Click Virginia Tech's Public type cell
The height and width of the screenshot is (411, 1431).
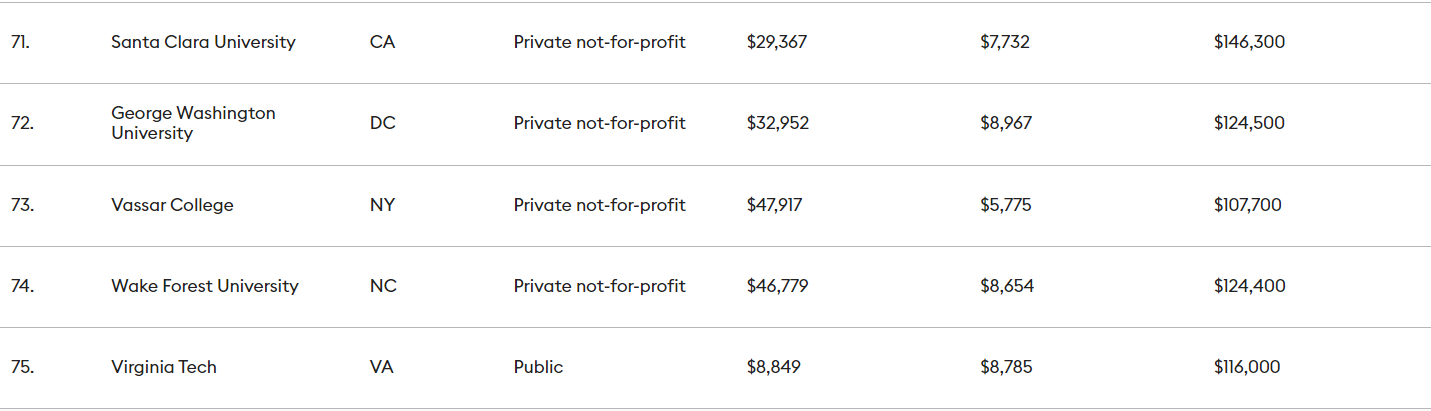[538, 367]
